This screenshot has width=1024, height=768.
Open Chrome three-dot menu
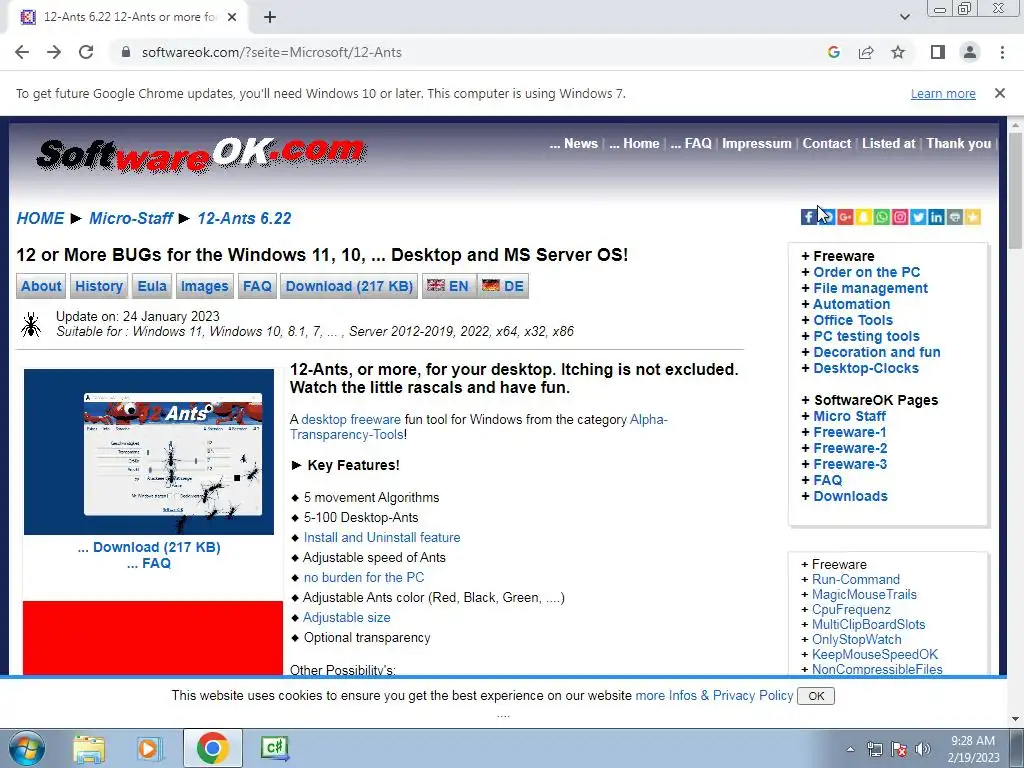[1002, 52]
